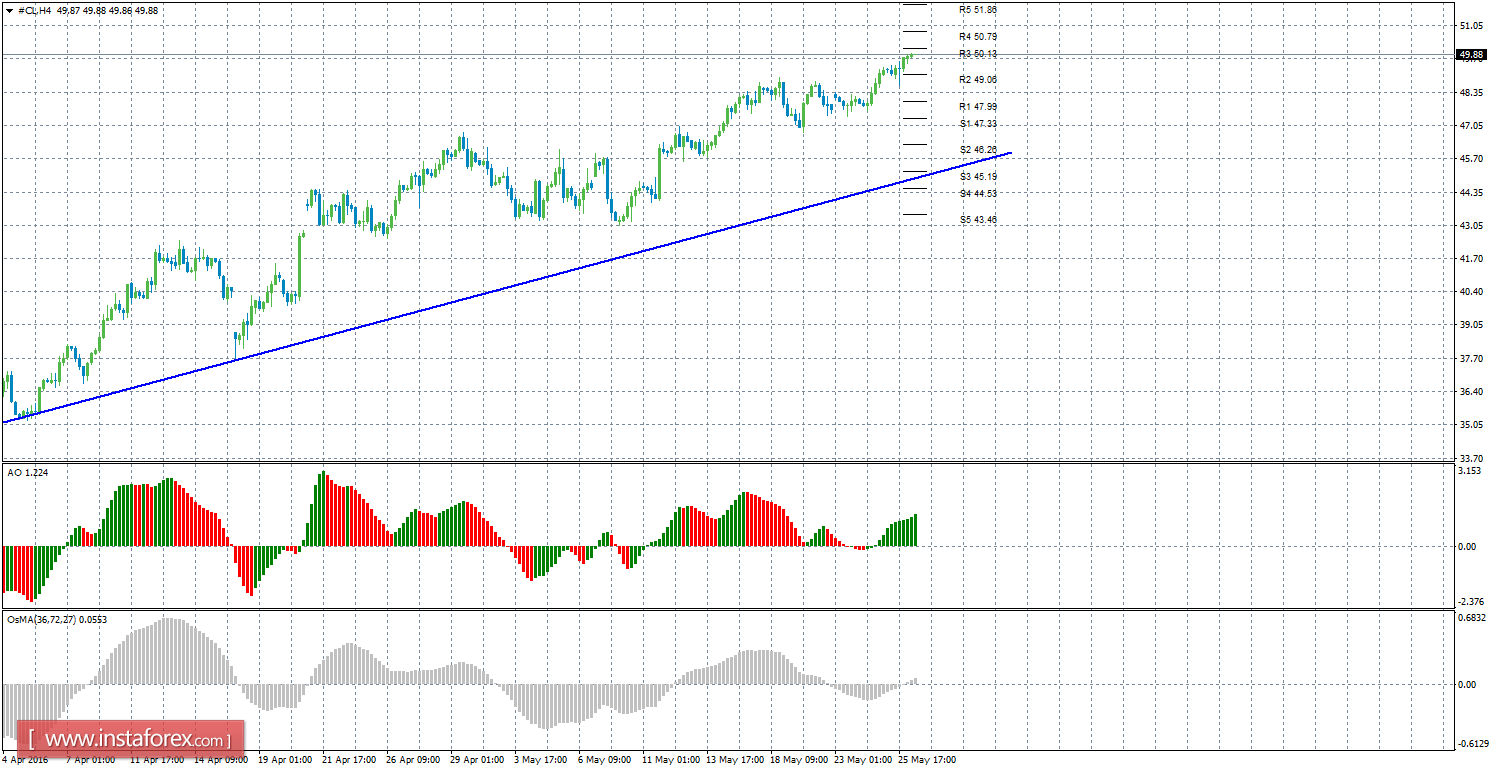Click the R4 50.79 pivot label
The width and height of the screenshot is (1494, 771).
tap(978, 37)
